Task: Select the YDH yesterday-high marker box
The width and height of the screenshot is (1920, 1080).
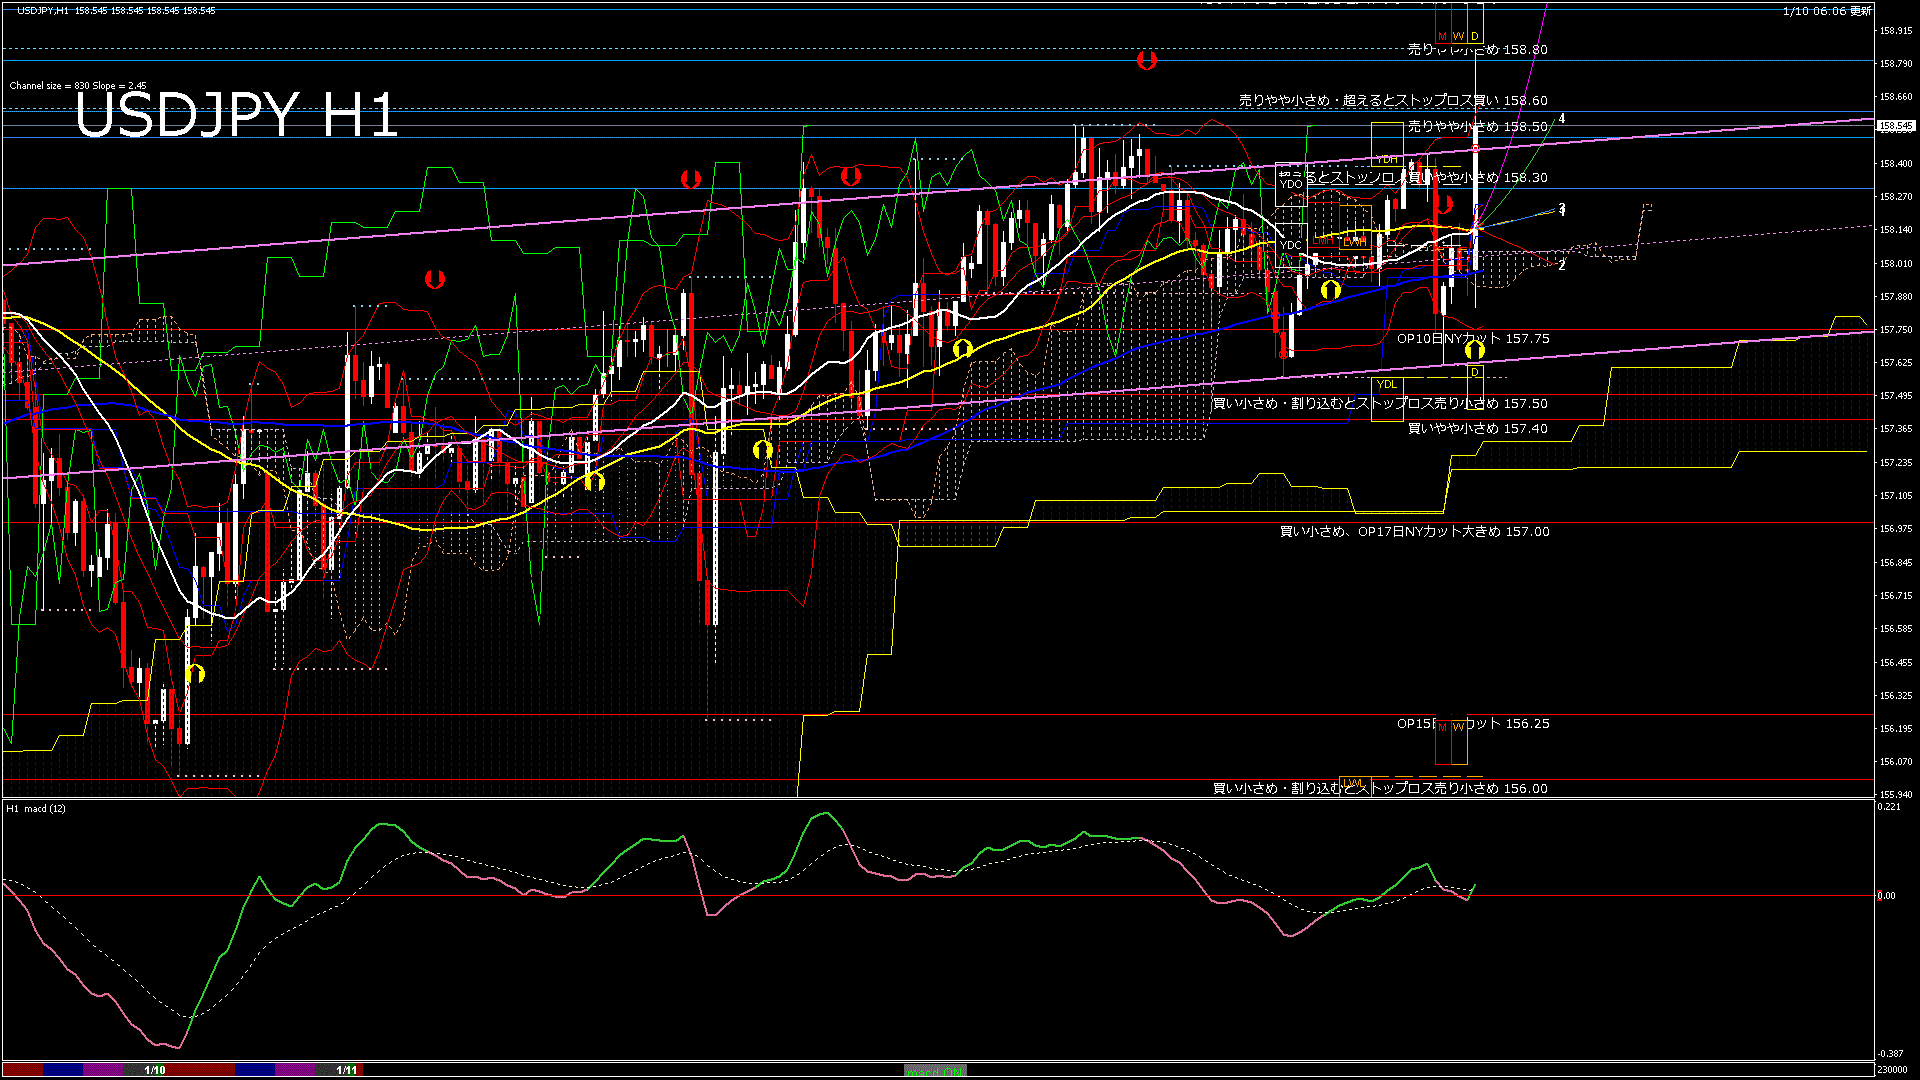Action: point(1387,160)
